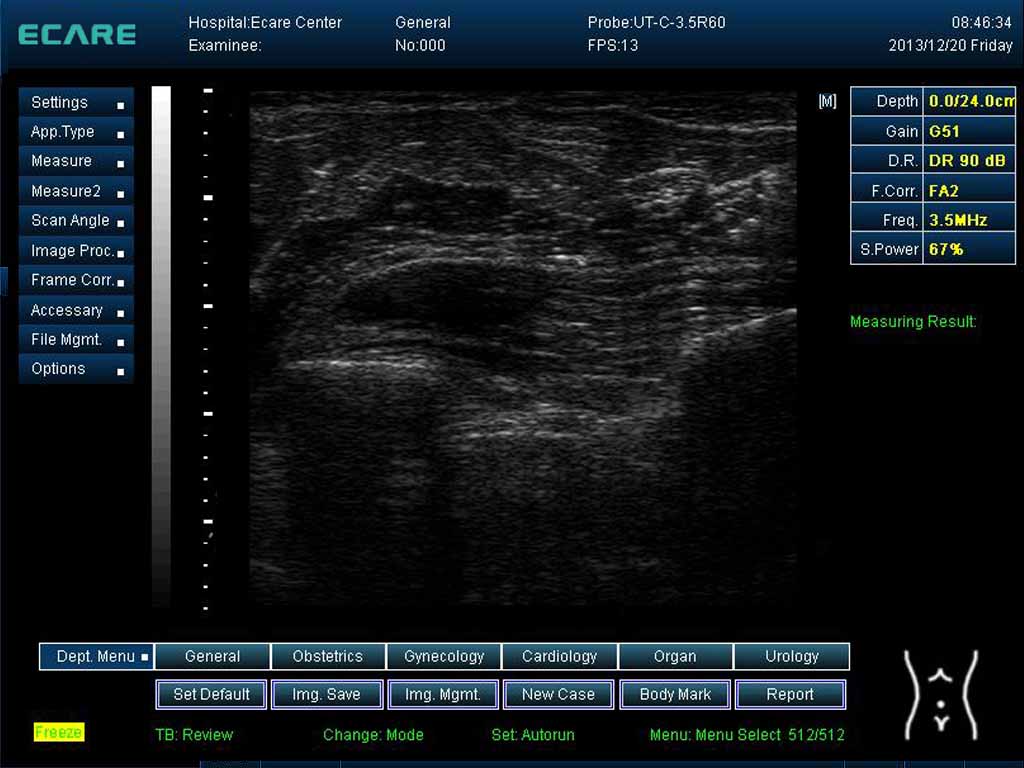Open Image Proc. settings

[76, 251]
